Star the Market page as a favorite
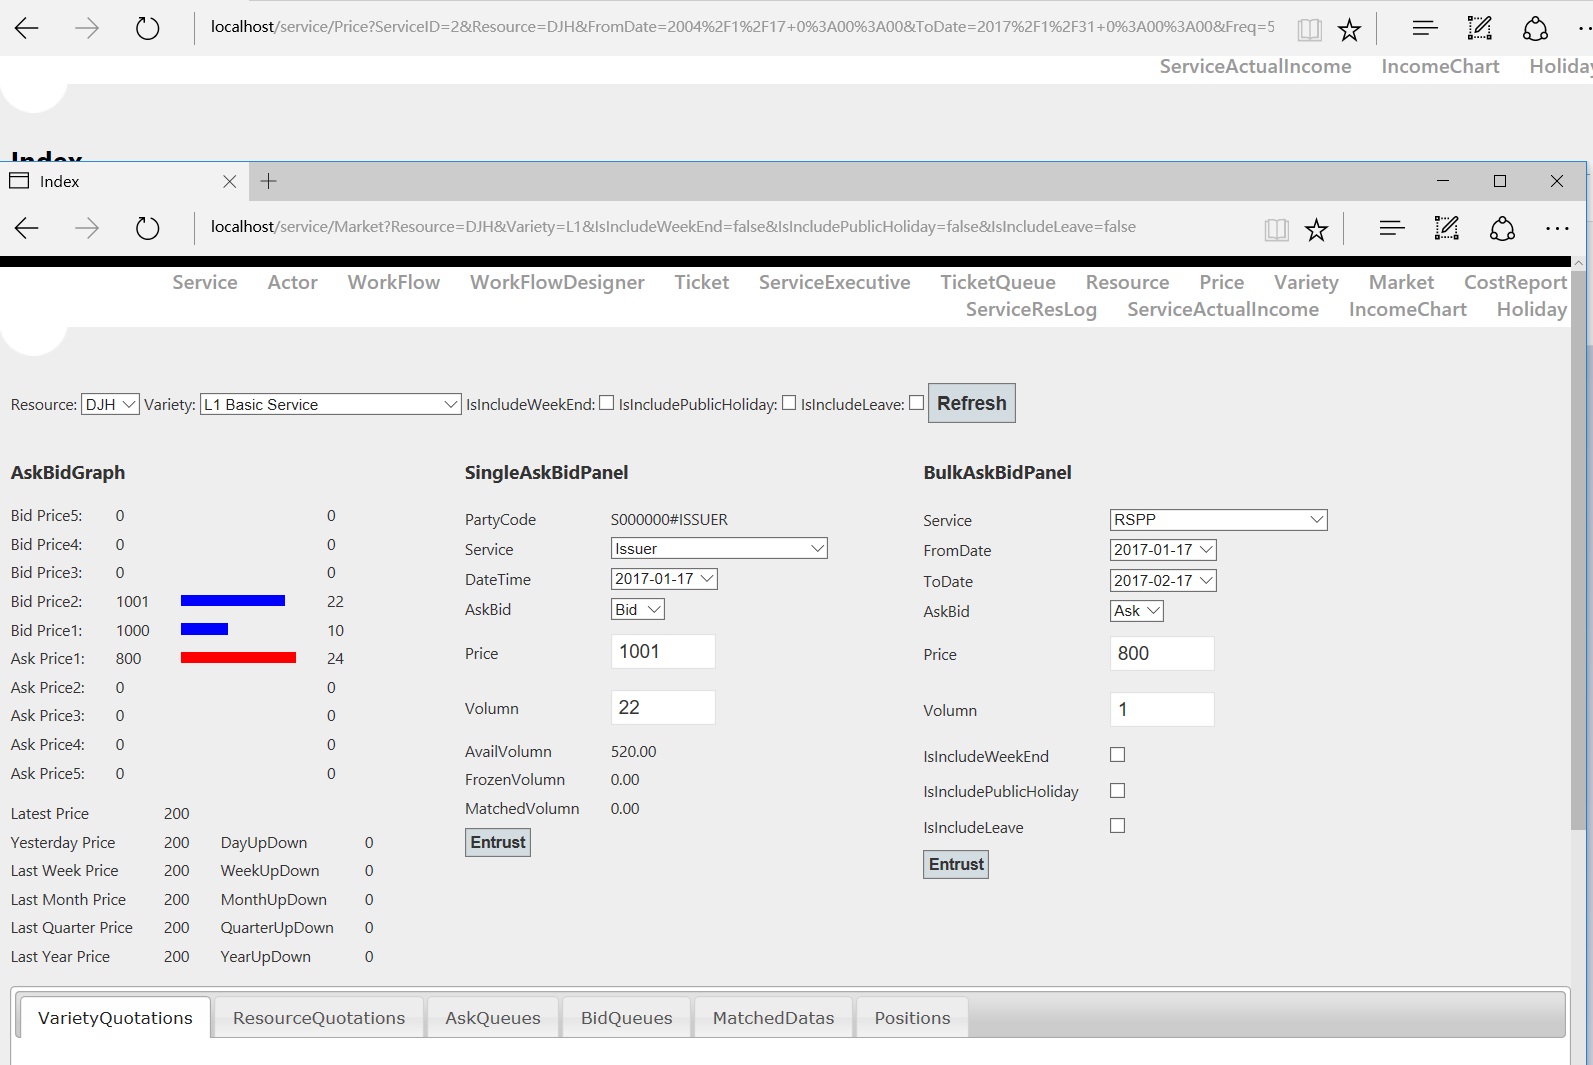 1316,230
